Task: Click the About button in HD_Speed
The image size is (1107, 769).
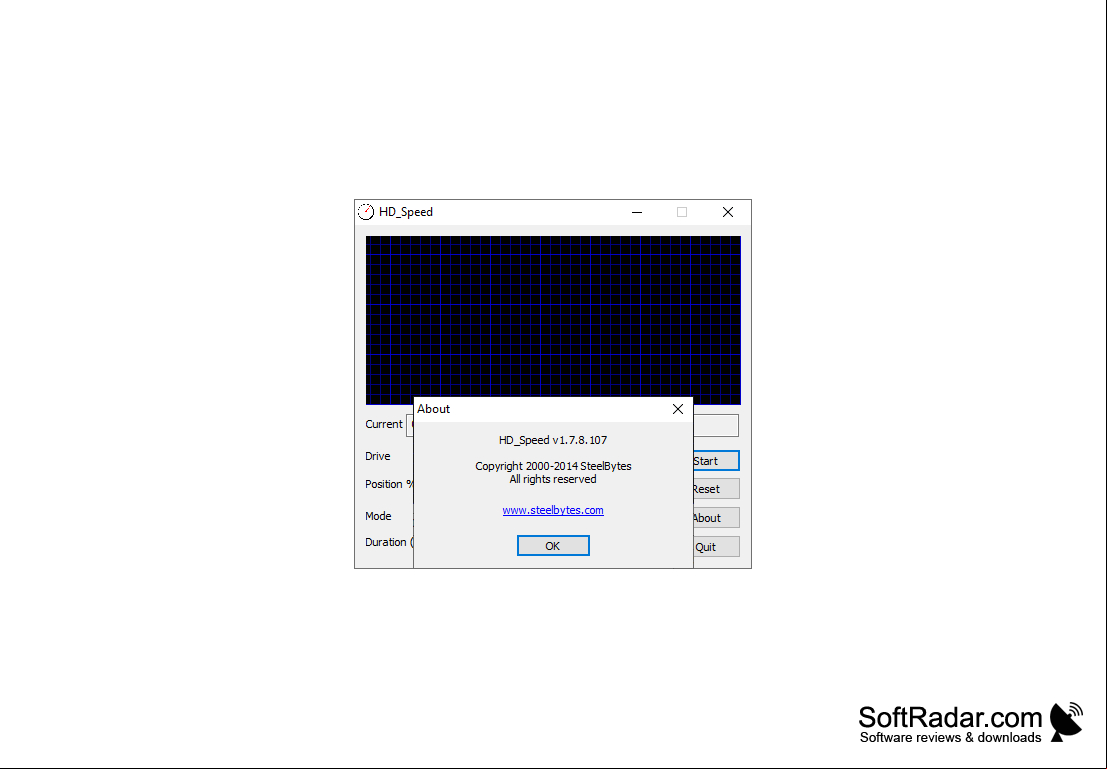Action: [x=716, y=518]
